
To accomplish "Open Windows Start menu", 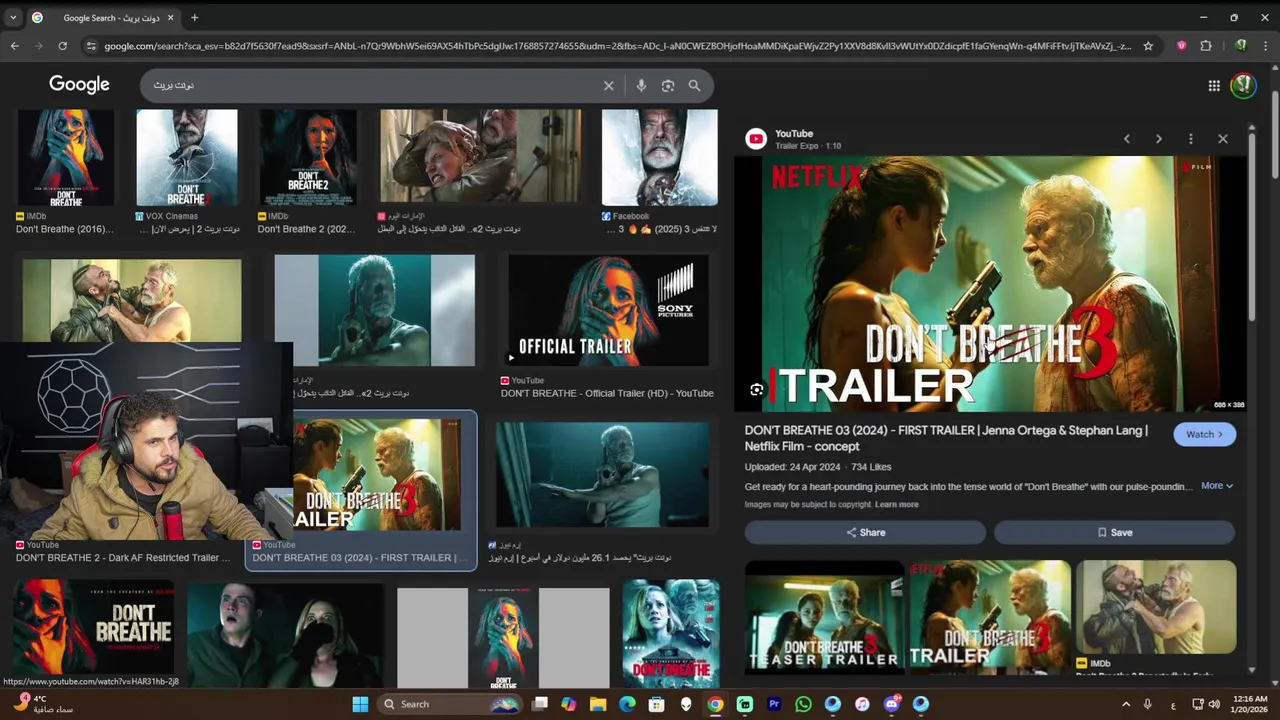I will pos(360,704).
